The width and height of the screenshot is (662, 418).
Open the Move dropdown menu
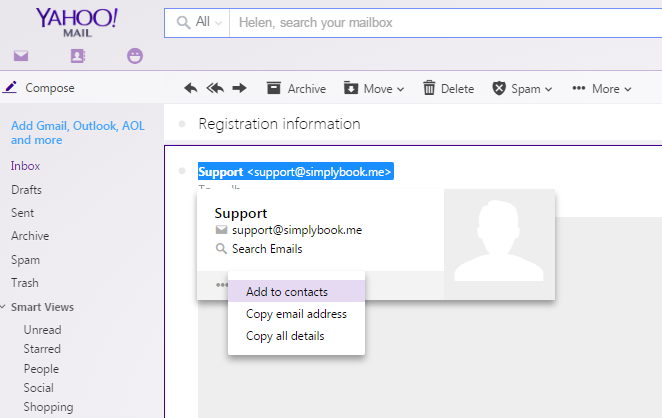374,88
